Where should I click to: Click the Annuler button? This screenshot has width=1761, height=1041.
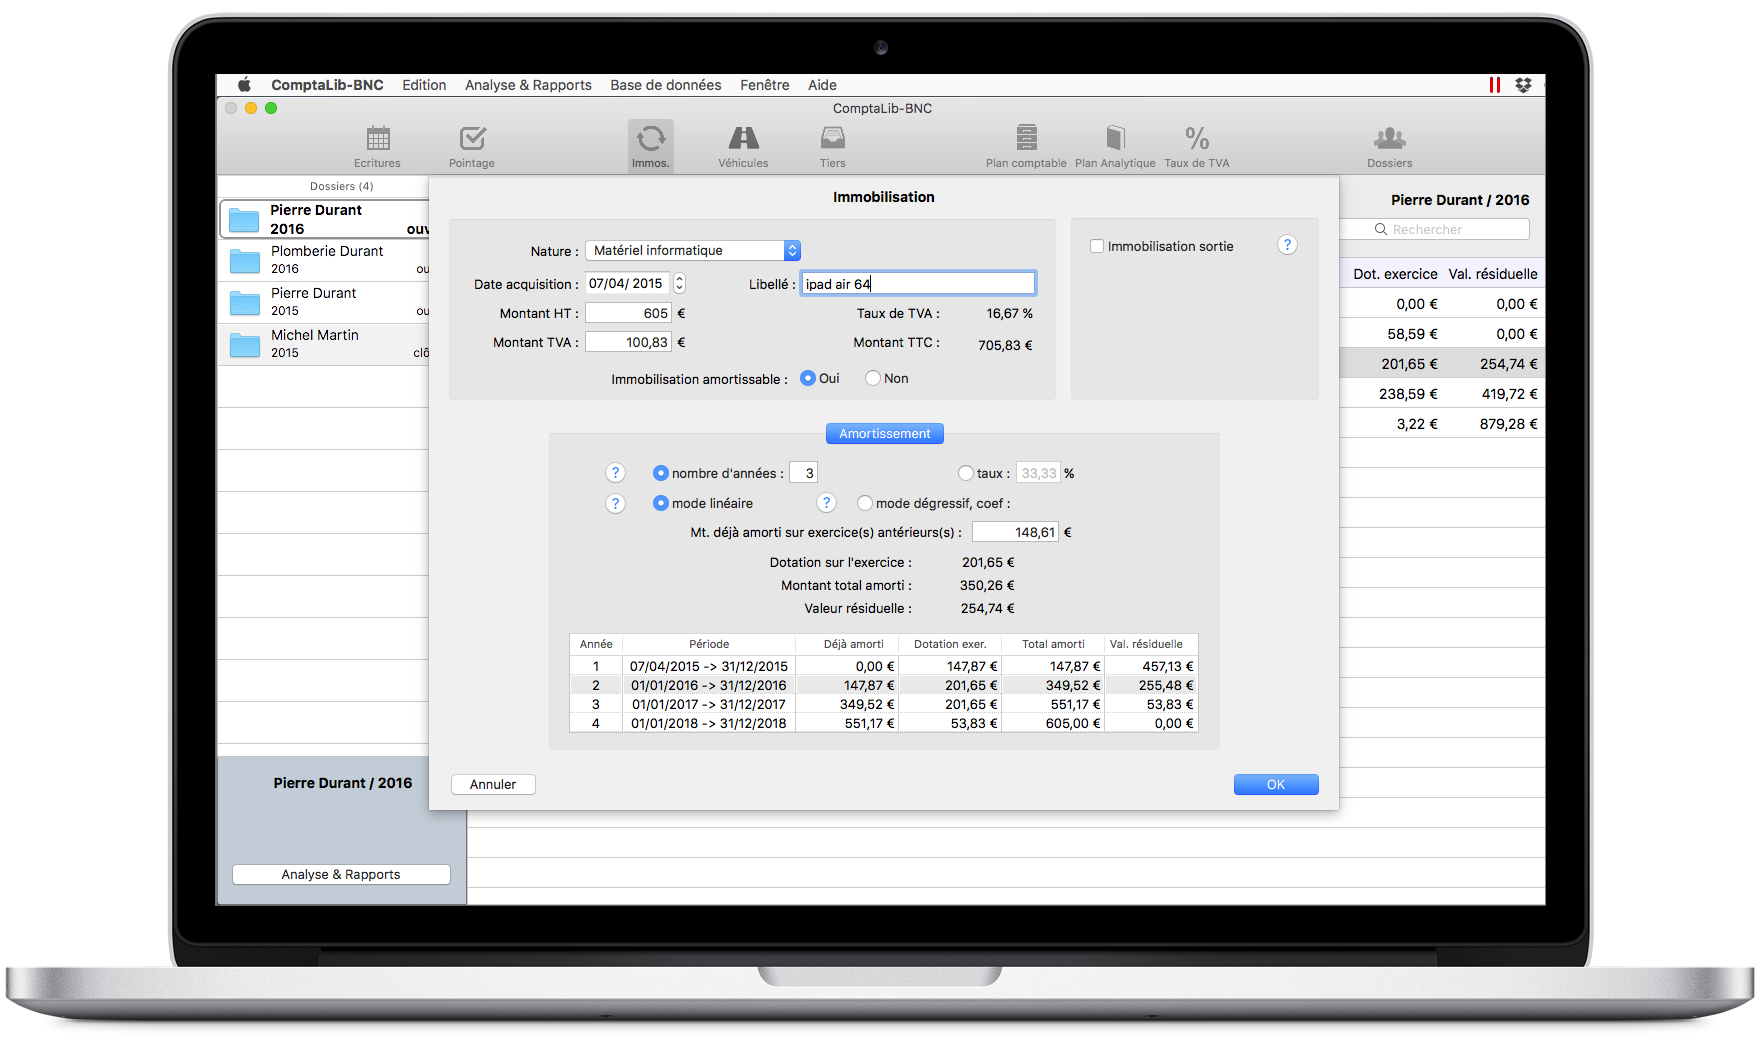(493, 784)
